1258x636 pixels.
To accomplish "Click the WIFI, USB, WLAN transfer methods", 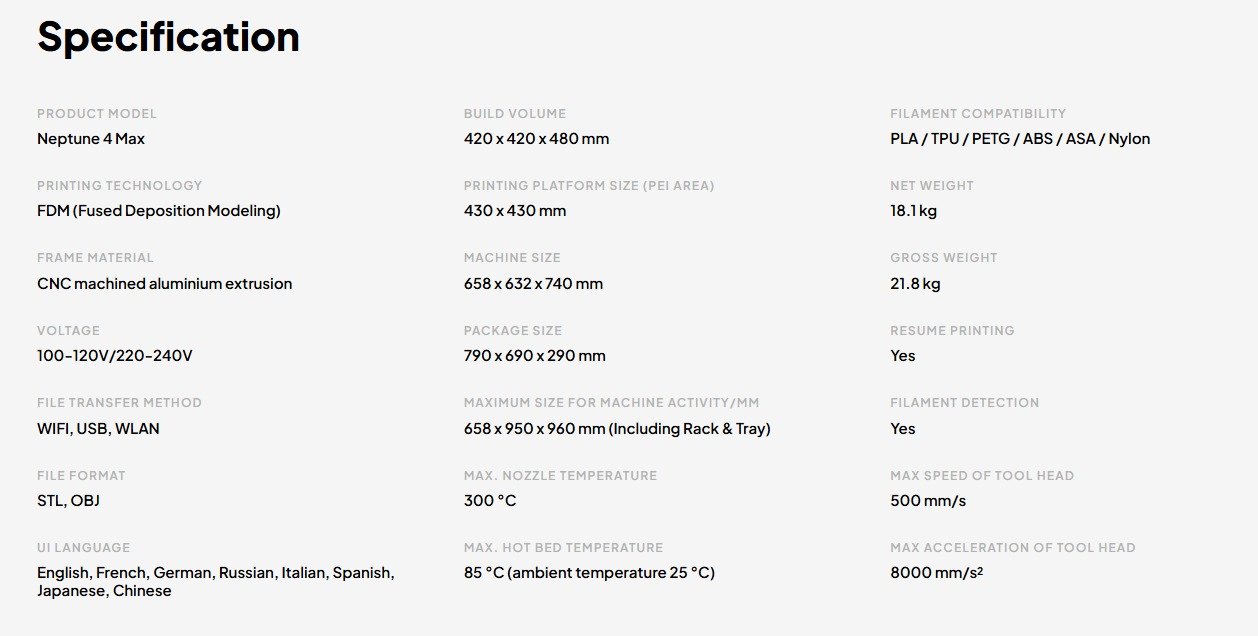I will click(x=98, y=429).
